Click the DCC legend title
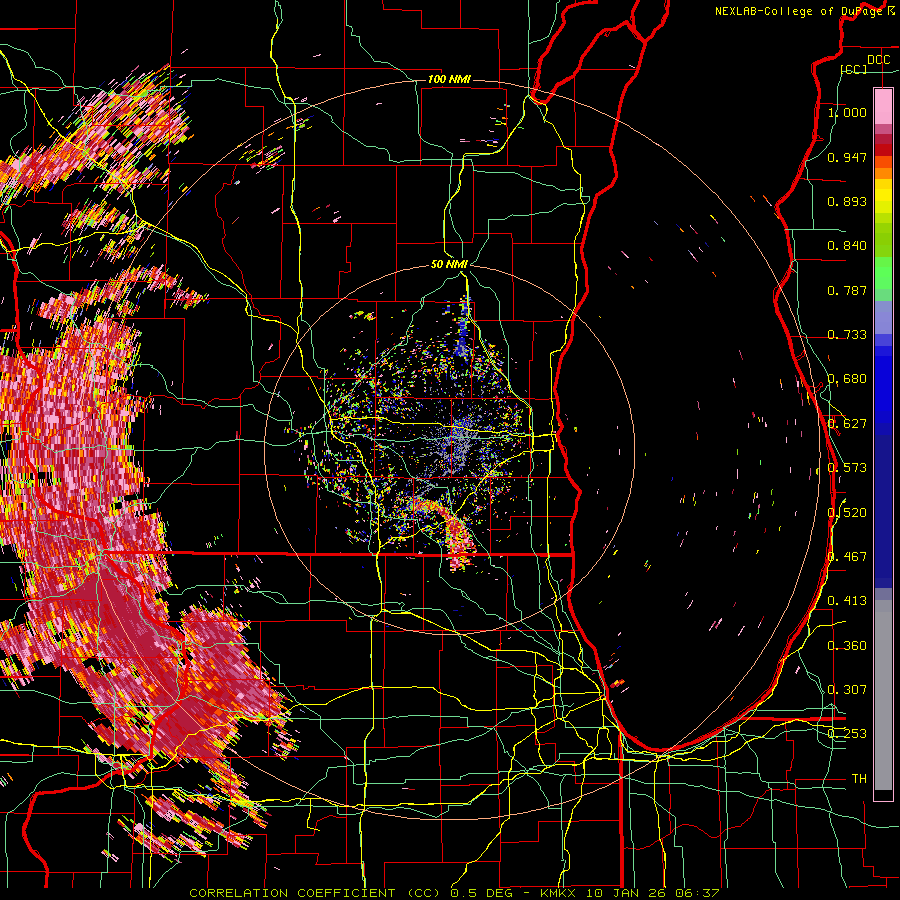The width and height of the screenshot is (900, 900). tap(878, 60)
